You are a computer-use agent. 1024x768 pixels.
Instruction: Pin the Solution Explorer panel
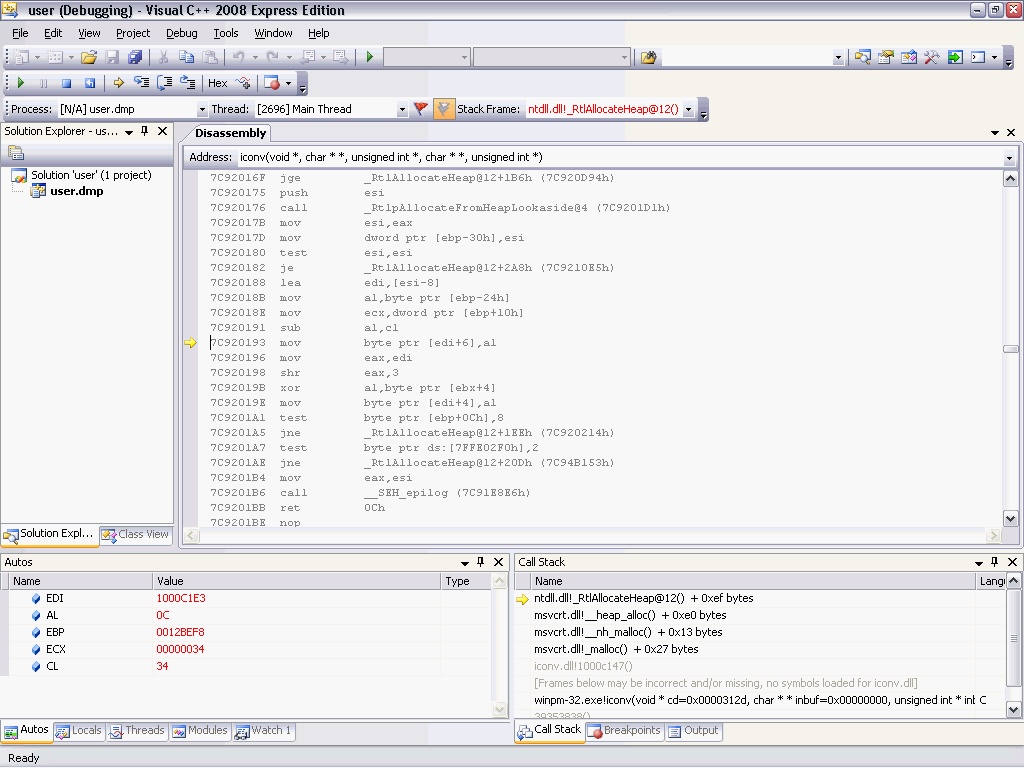coord(145,131)
